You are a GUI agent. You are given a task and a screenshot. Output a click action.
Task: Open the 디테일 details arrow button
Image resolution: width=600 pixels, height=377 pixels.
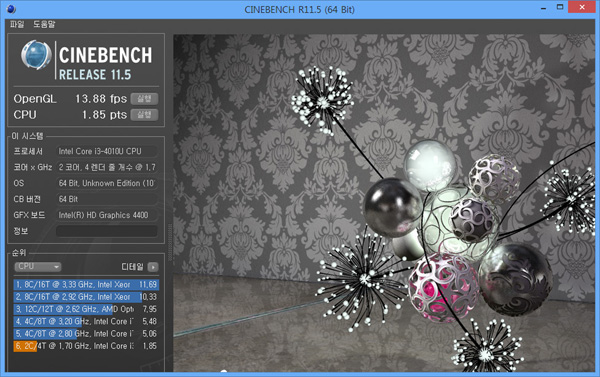point(153,267)
